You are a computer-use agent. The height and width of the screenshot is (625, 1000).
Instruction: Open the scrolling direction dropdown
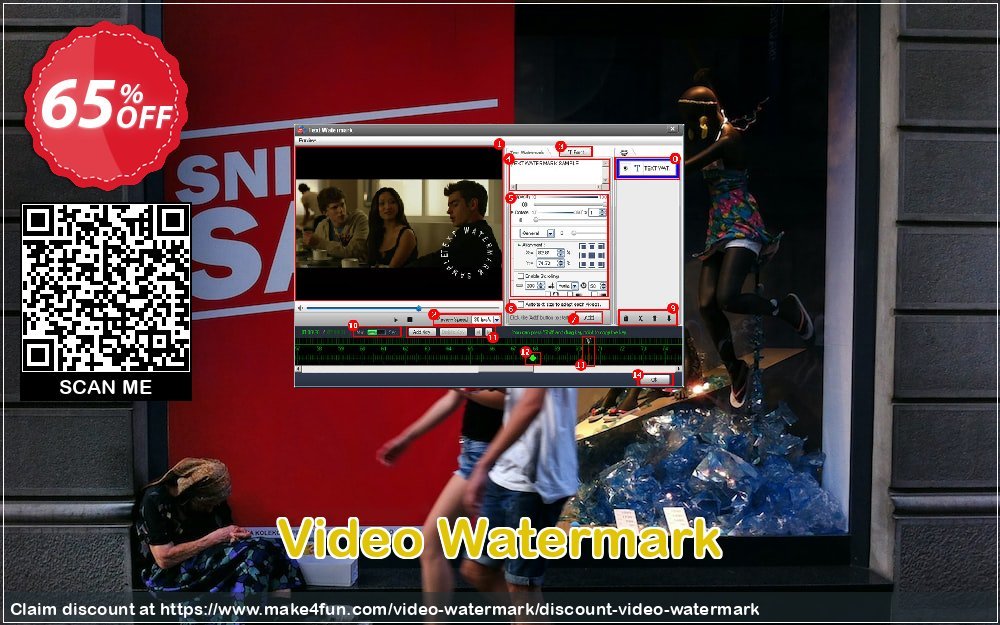[568, 286]
